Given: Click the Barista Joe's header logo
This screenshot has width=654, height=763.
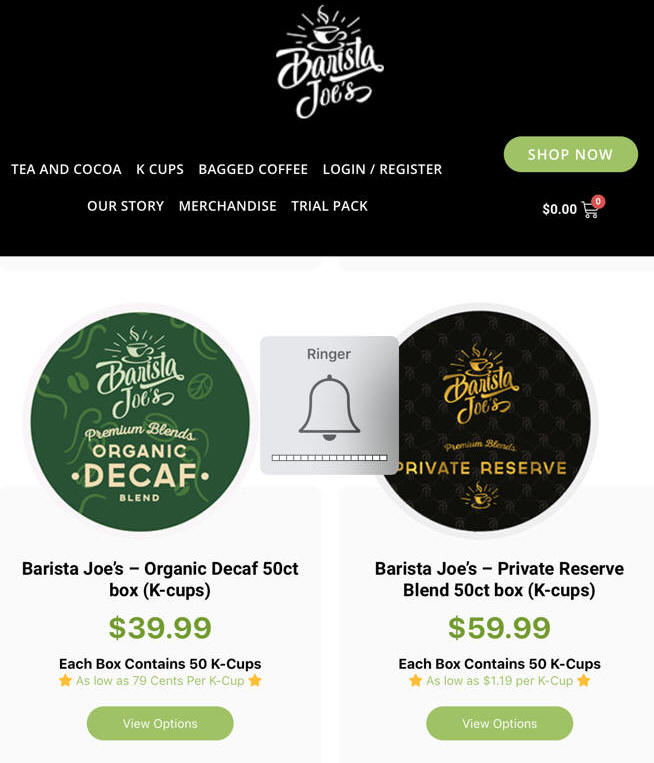Looking at the screenshot, I should pos(329,62).
